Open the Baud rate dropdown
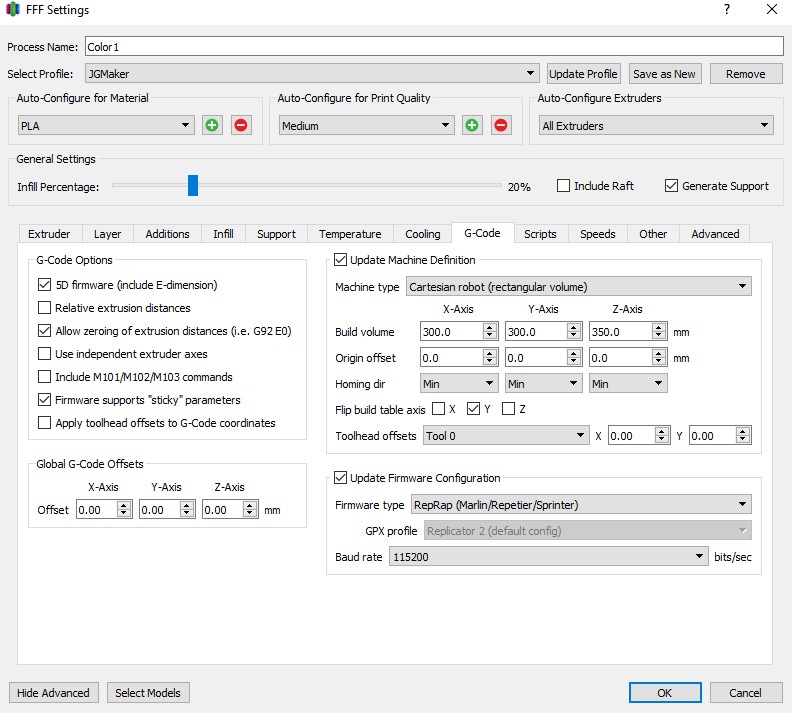 click(x=548, y=556)
